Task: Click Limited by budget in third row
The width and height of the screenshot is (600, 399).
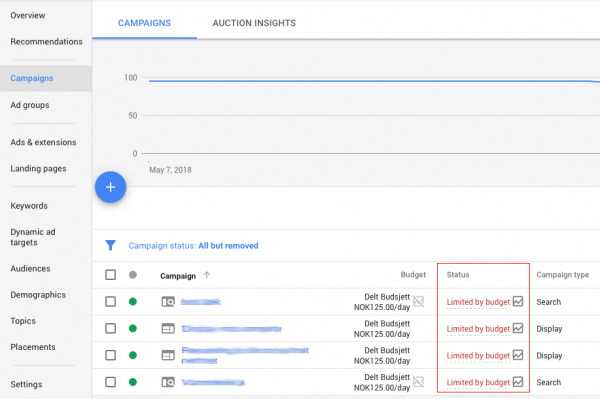Action: click(478, 355)
